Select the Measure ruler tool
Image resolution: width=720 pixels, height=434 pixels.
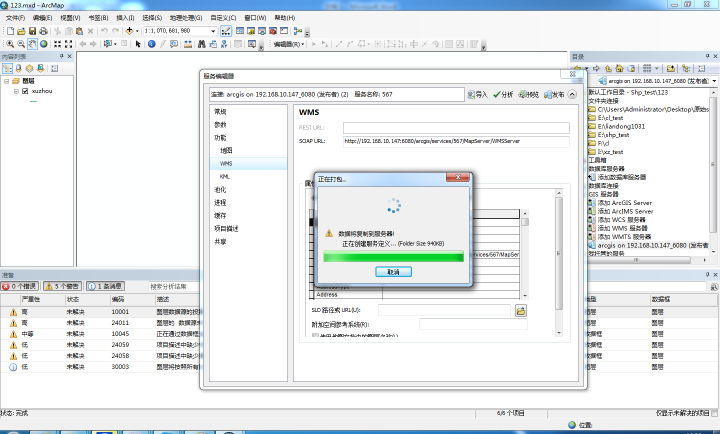(x=188, y=44)
